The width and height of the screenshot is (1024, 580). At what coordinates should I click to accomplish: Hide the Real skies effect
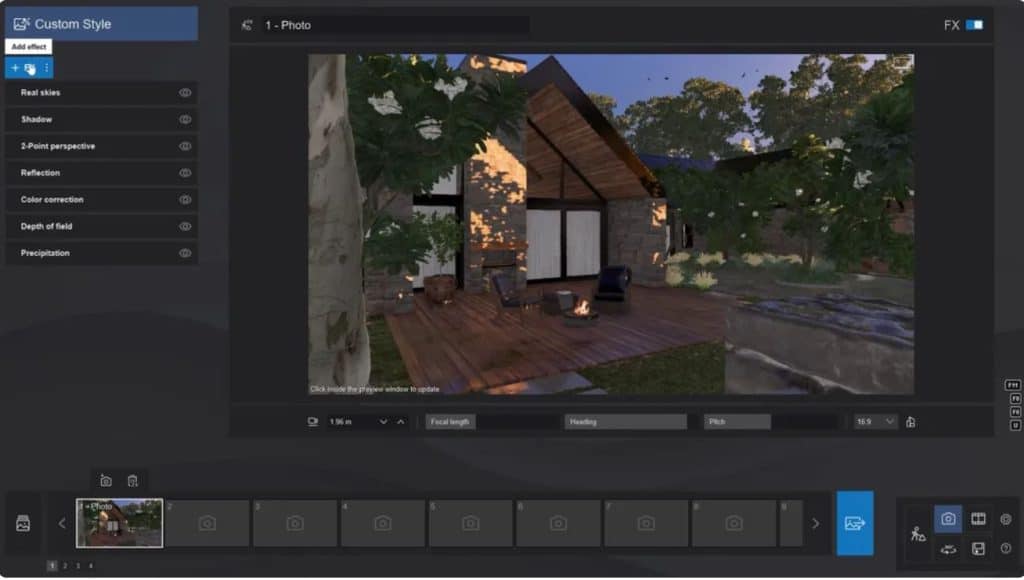tap(183, 93)
